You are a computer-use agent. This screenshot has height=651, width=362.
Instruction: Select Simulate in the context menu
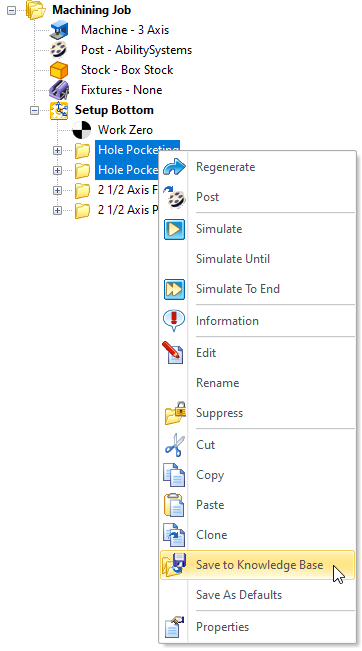pyautogui.click(x=257, y=229)
